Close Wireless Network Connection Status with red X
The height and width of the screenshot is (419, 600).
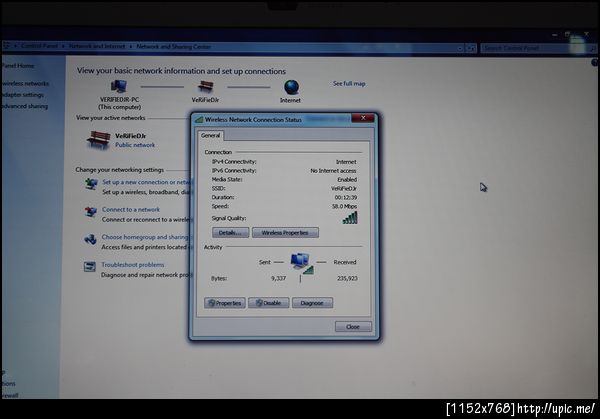(363, 118)
